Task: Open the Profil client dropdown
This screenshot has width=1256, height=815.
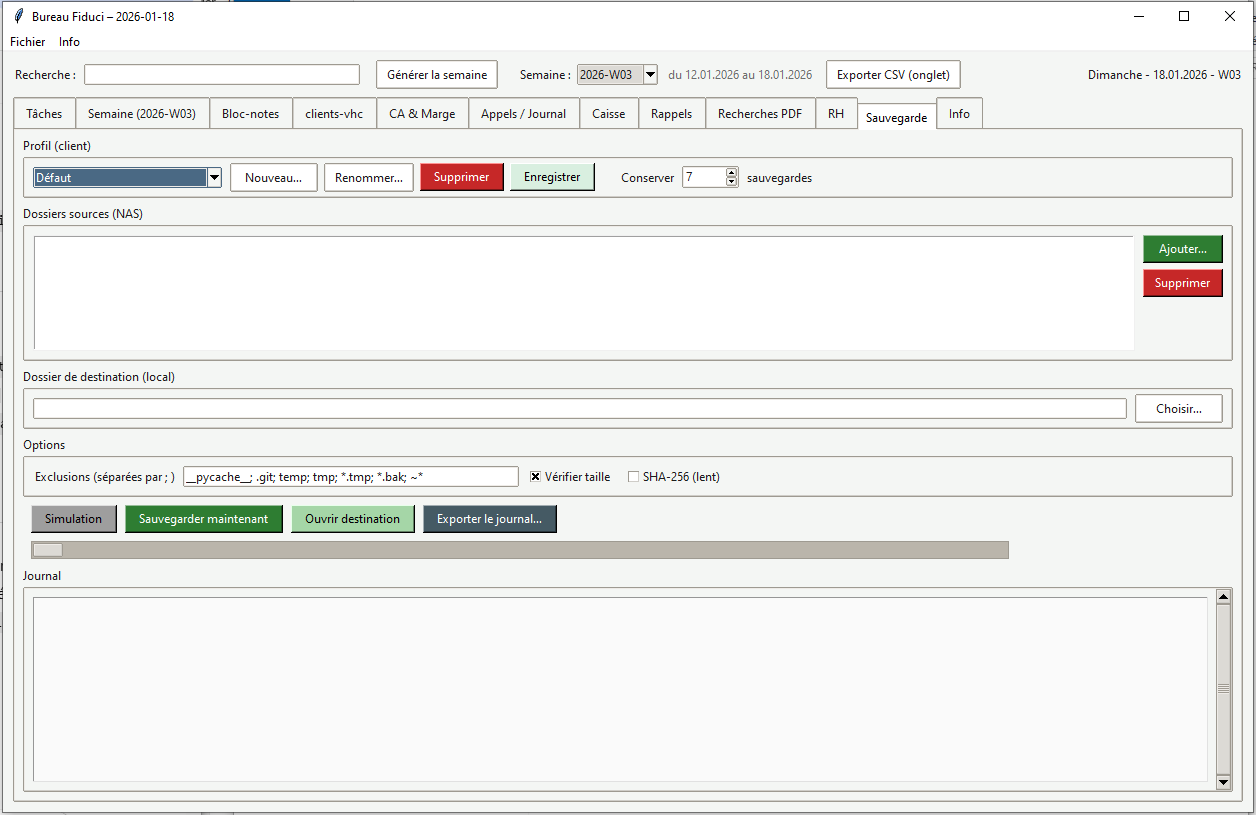Action: (214, 177)
